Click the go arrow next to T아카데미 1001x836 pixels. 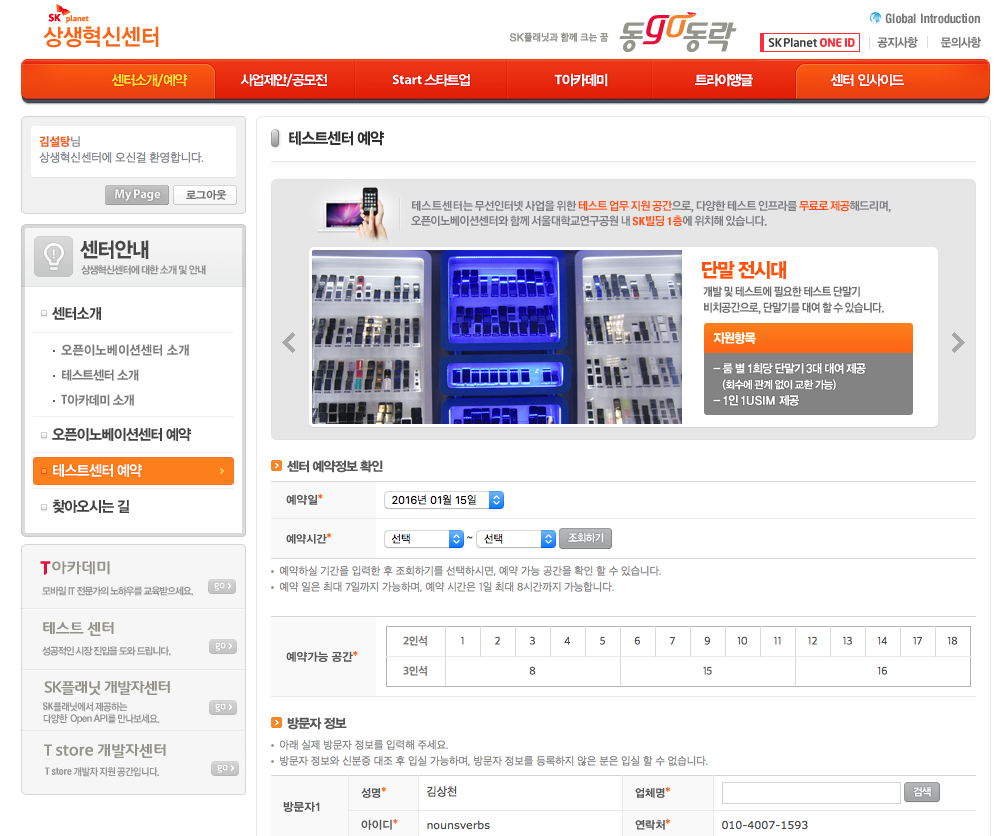[x=221, y=587]
